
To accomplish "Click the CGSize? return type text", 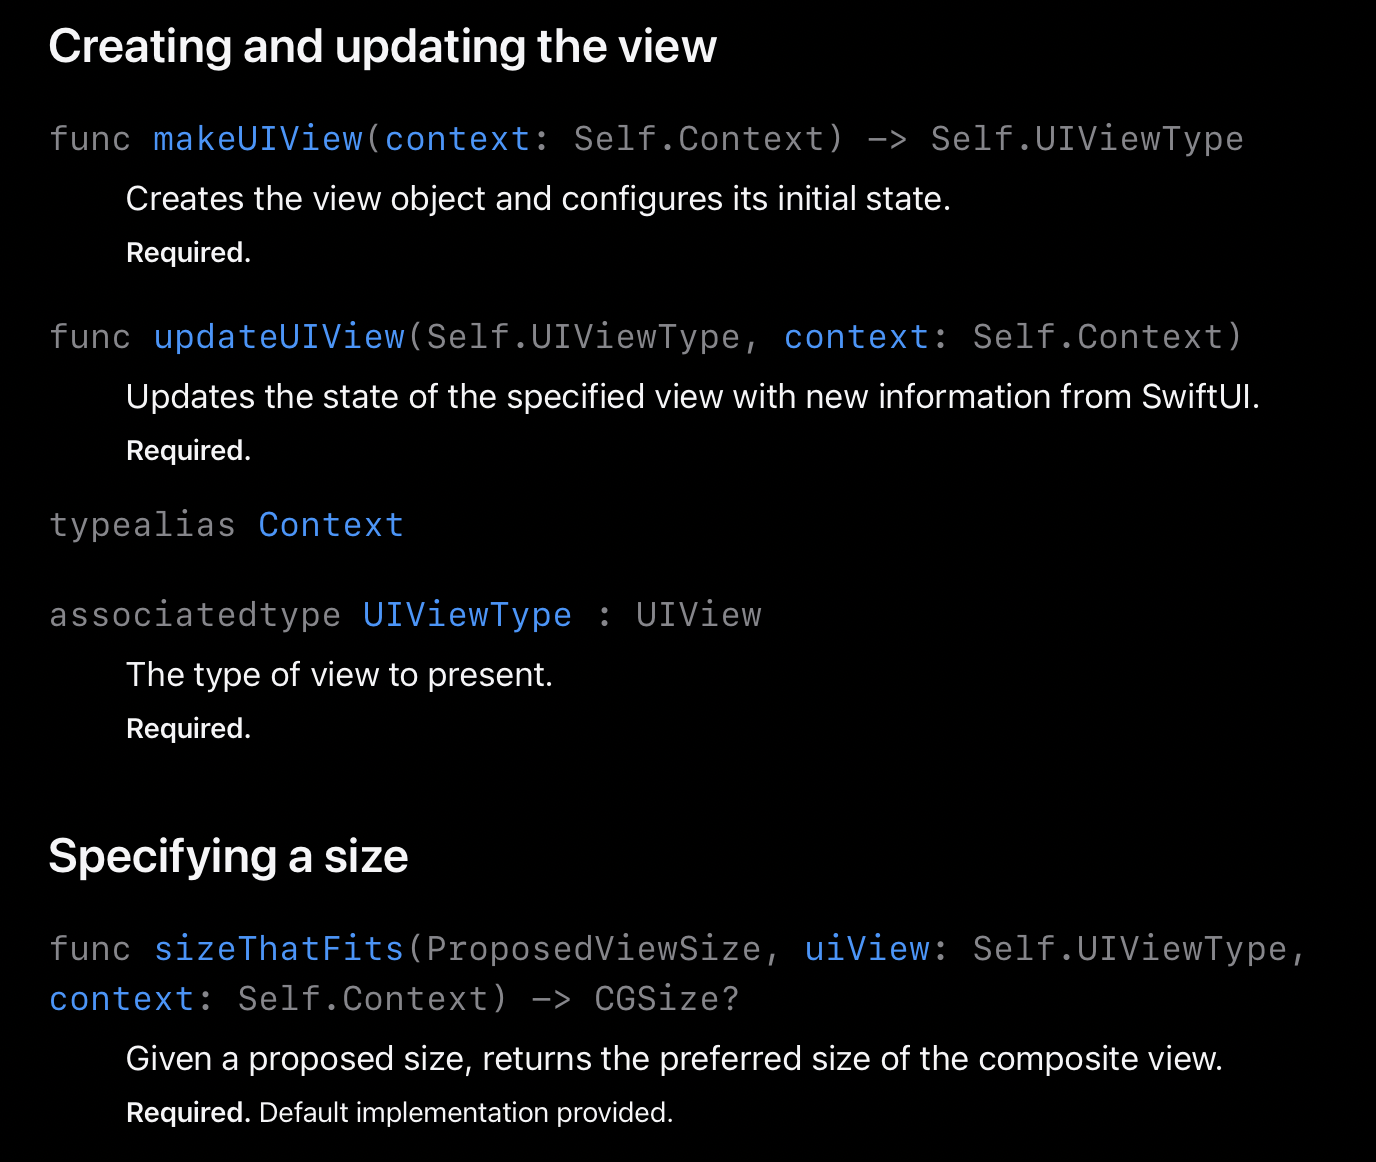I will click(x=666, y=998).
